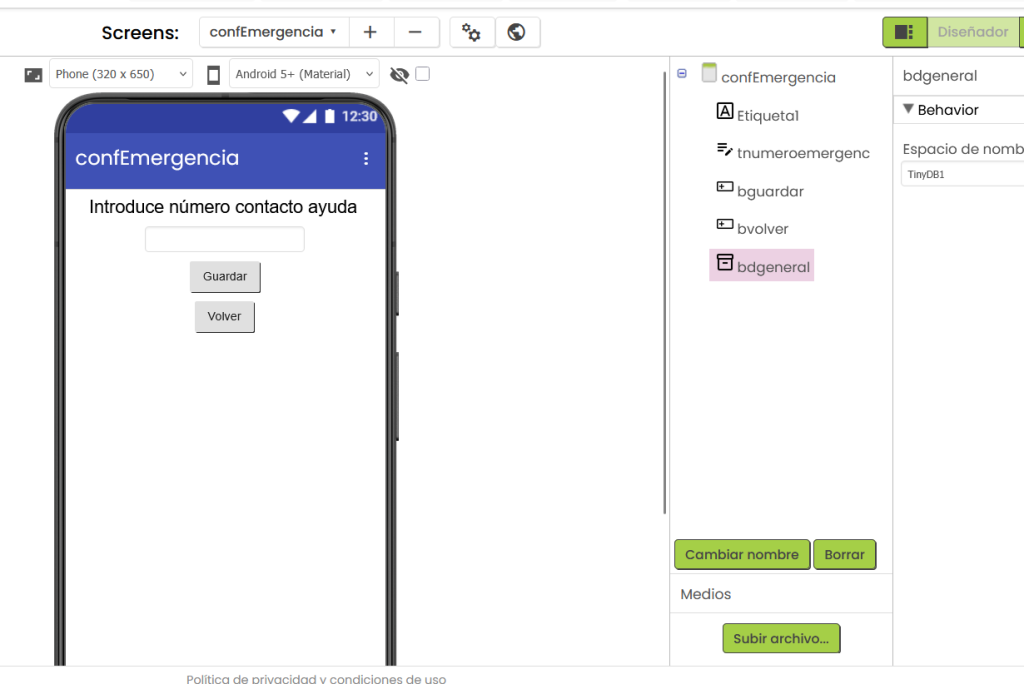Toggle the hidden components eye icon
This screenshot has height=684, width=1024.
[400, 74]
